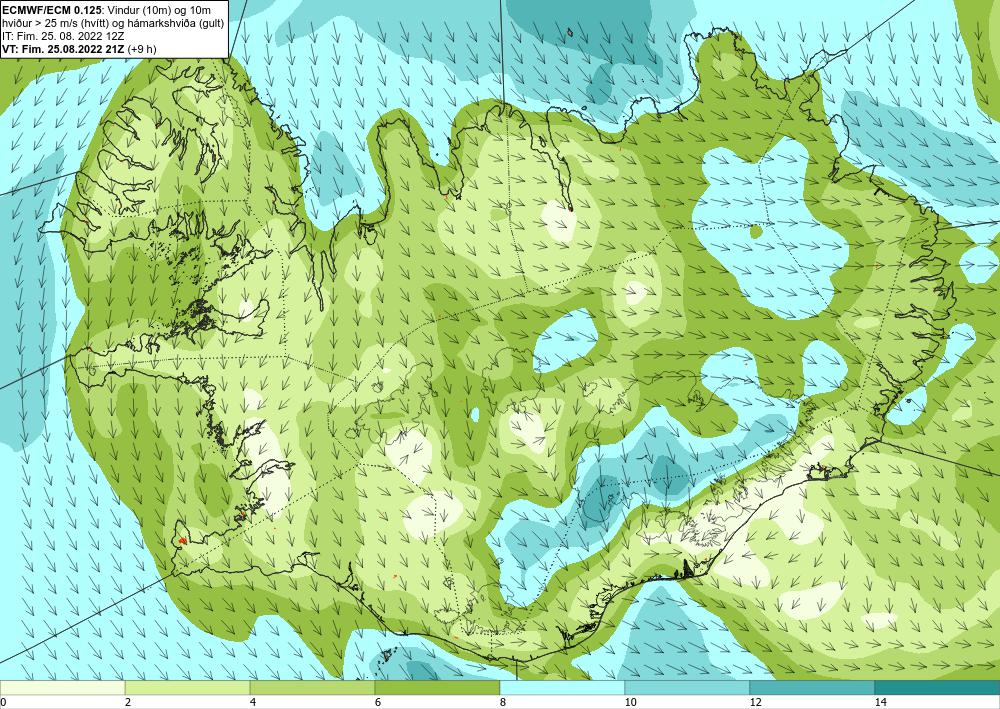Click the title line 'ECMWF/ECM 0.125: Vindur (10m) og 10m'
The height and width of the screenshot is (709, 1000).
tap(107, 10)
